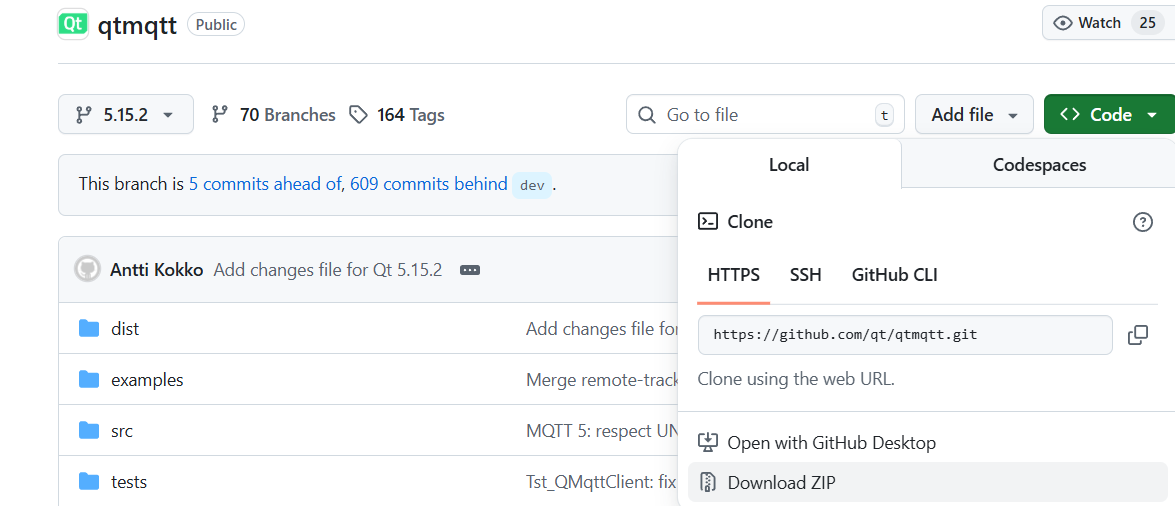Click the dev branch label
Screen dimensions: 1175x506
pyautogui.click(x=532, y=184)
